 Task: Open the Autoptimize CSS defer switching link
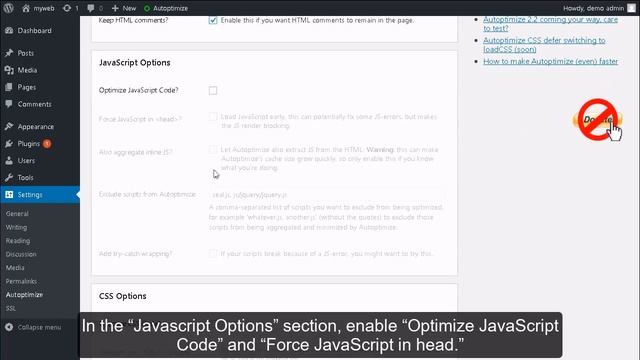tap(544, 44)
